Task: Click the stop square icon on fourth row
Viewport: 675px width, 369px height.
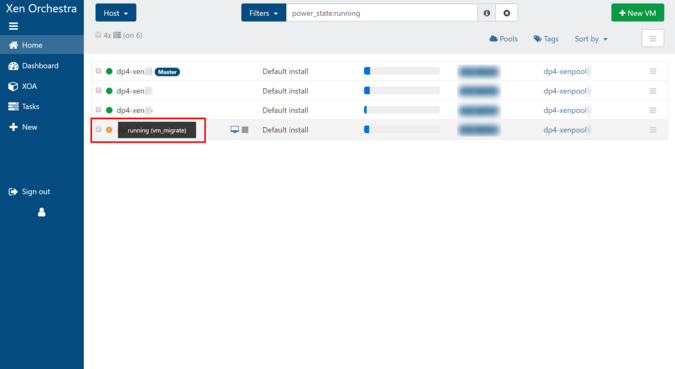Action: point(245,130)
